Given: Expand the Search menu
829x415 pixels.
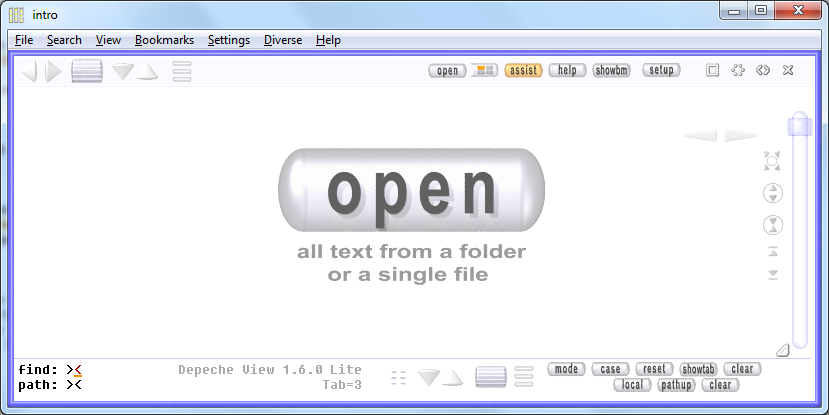Looking at the screenshot, I should 64,40.
